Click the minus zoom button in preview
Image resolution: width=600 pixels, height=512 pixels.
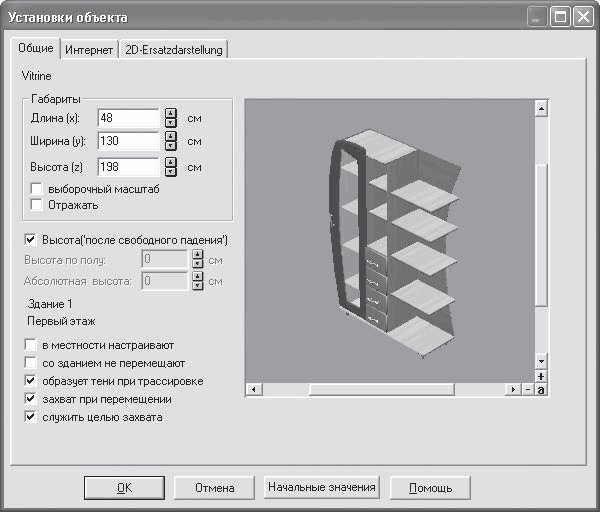(528, 389)
